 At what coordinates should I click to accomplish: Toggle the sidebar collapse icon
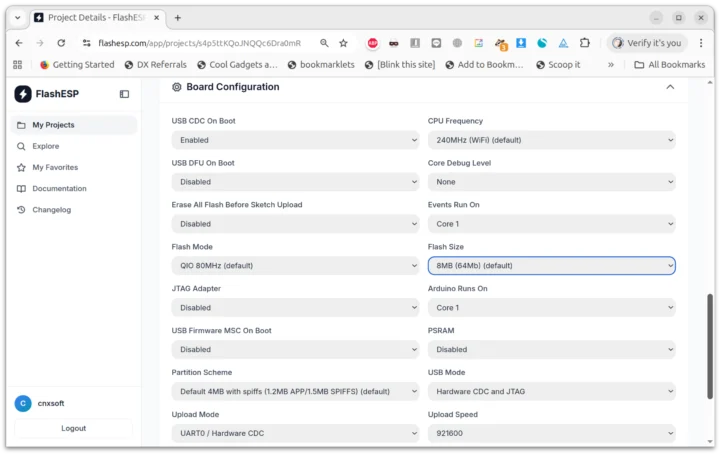click(x=124, y=94)
